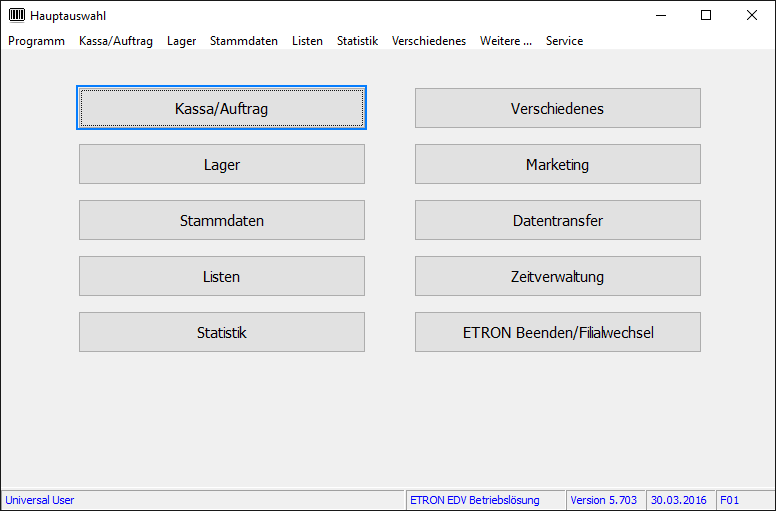The image size is (776, 511).
Task: Click the Stammdaten main button
Action: (221, 220)
